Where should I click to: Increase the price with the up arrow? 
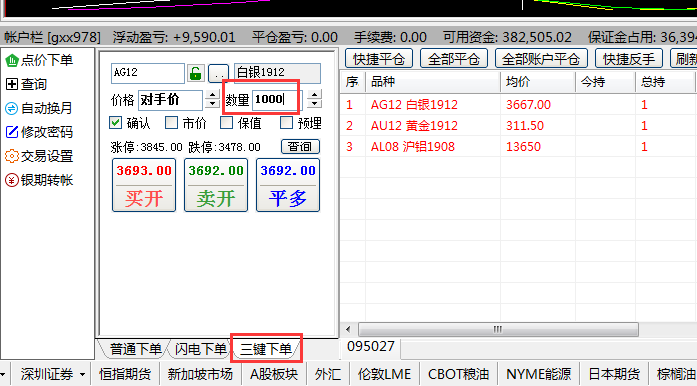(x=212, y=95)
